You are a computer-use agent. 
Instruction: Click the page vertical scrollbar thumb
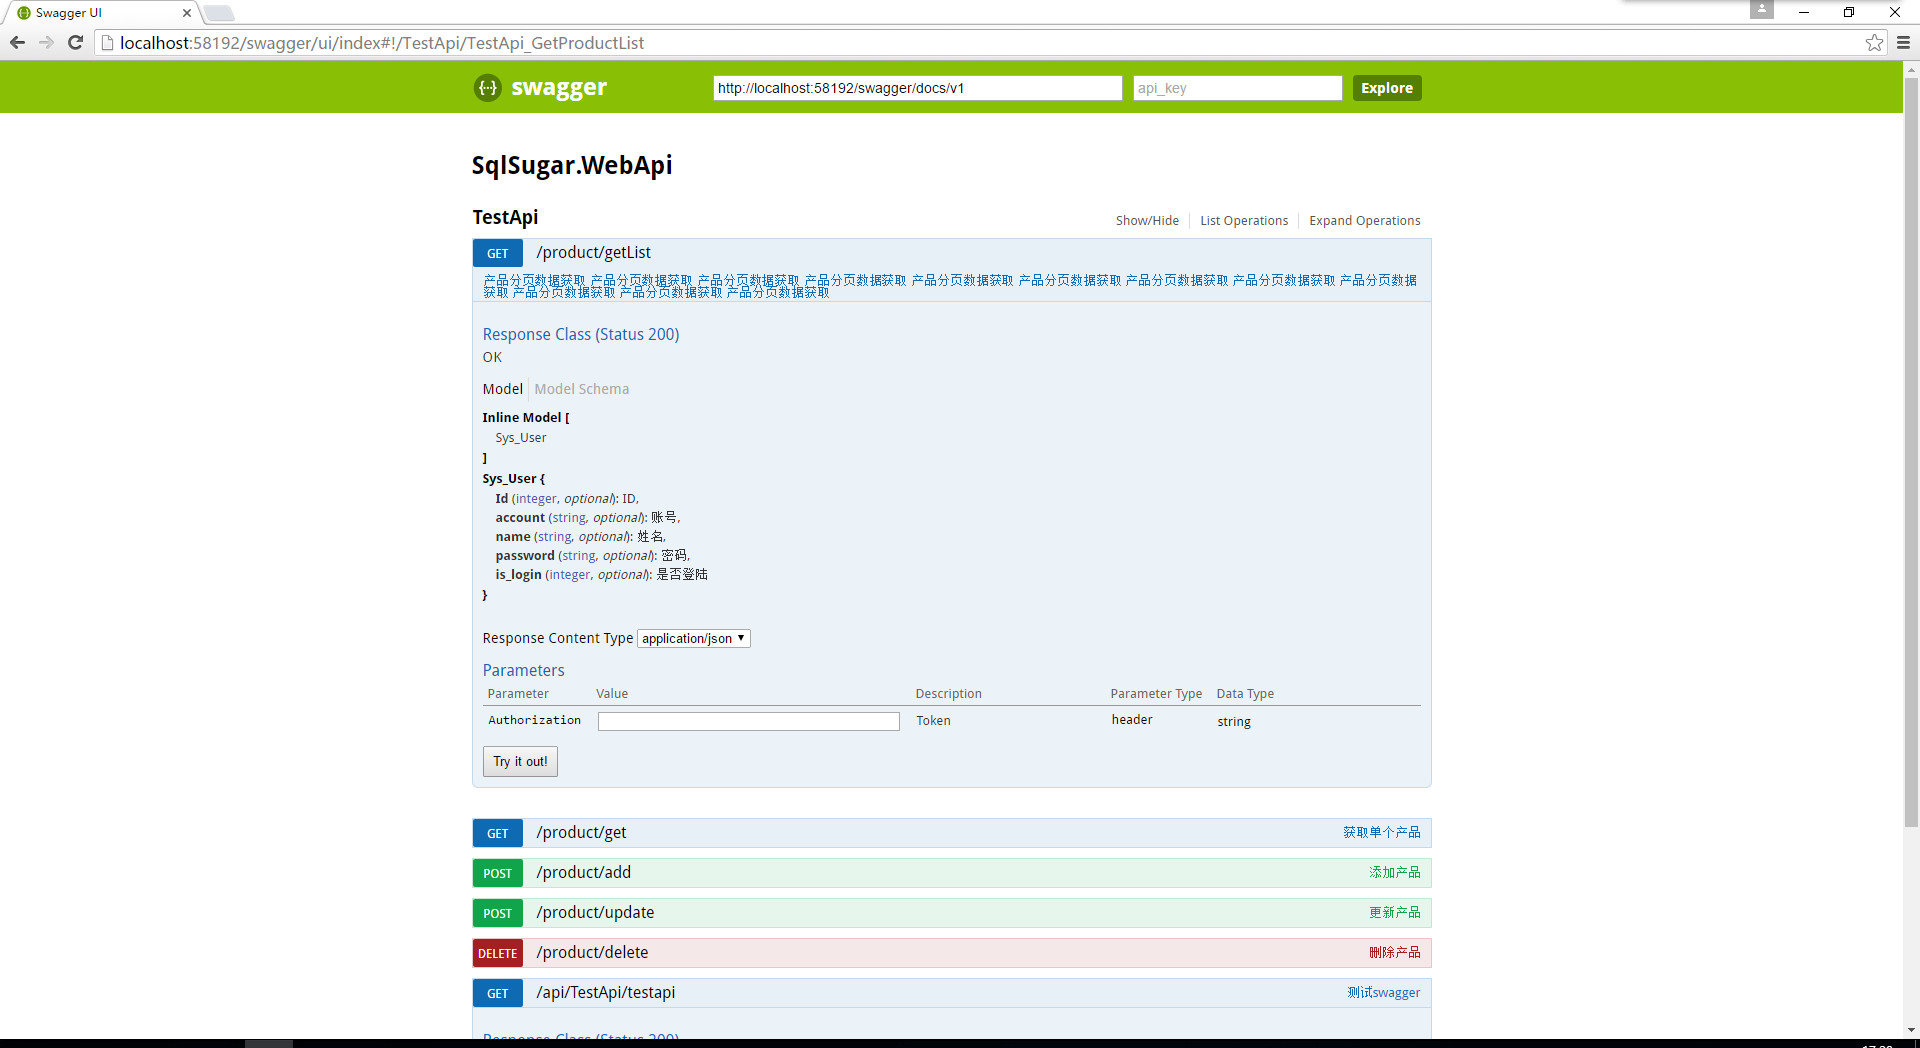tap(1911, 452)
